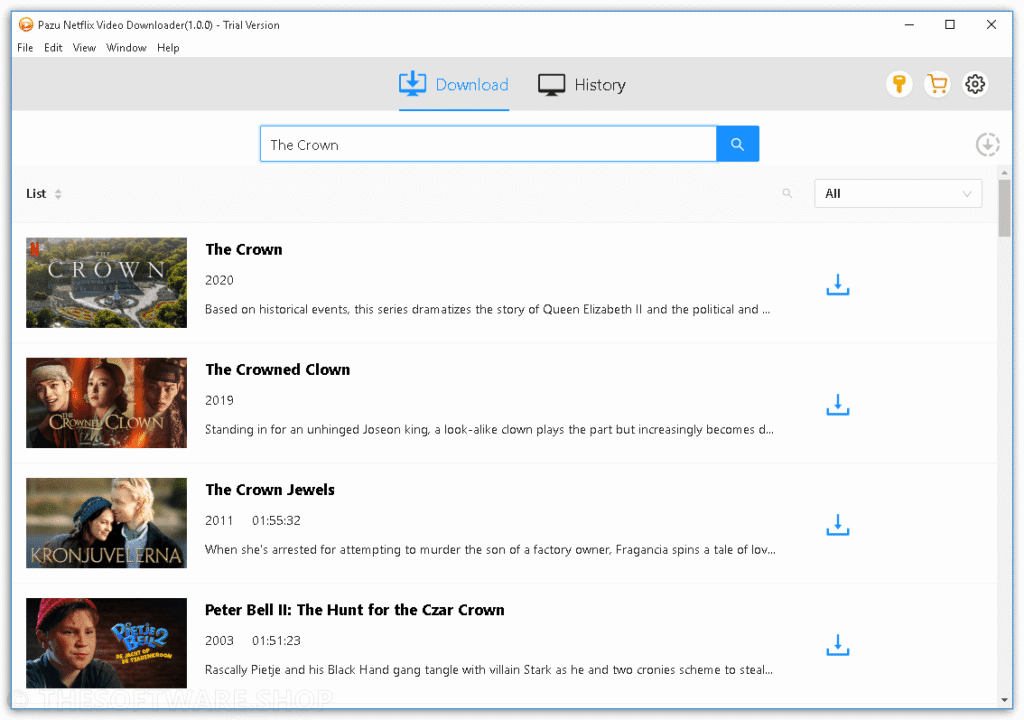Download Peter Bell II via its download icon
1024x720 pixels.
pyautogui.click(x=837, y=645)
